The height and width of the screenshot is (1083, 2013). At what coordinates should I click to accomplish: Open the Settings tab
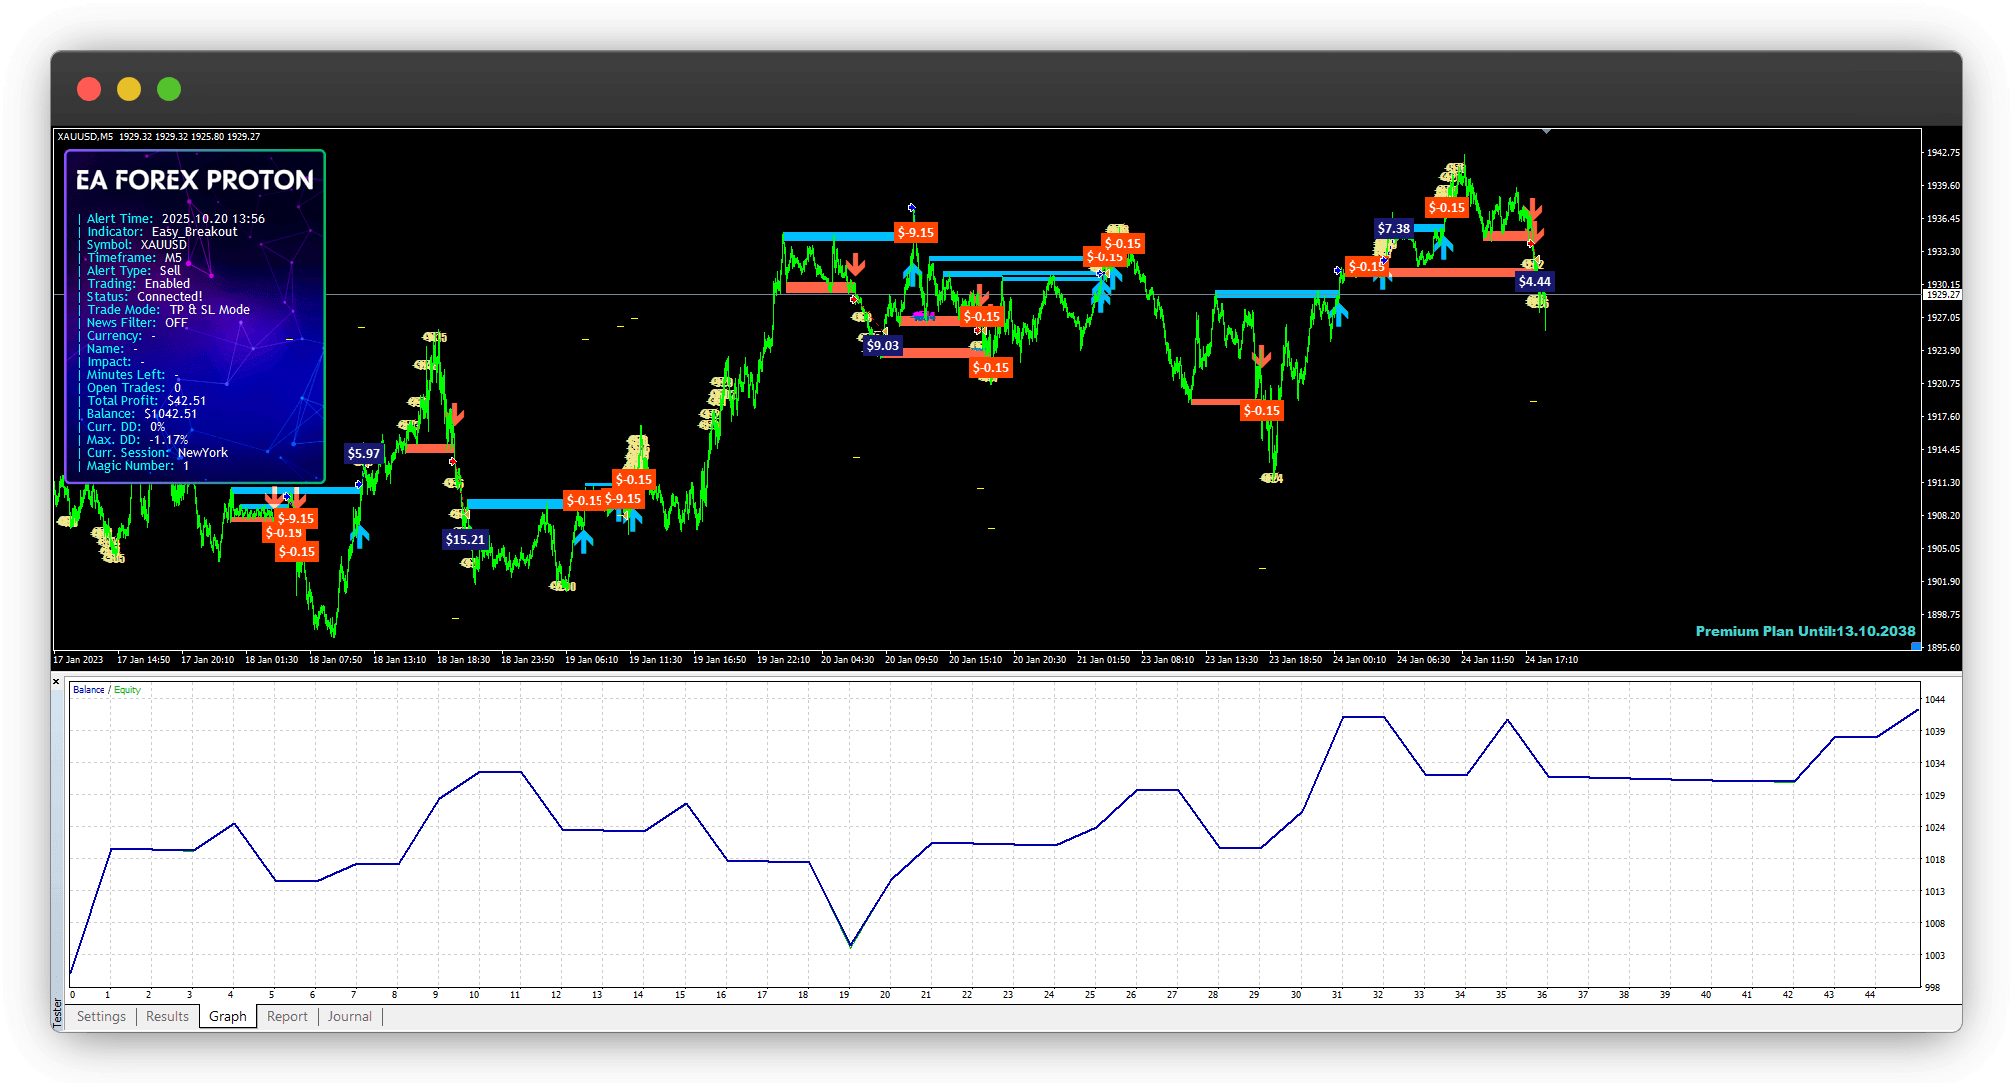coord(101,1016)
